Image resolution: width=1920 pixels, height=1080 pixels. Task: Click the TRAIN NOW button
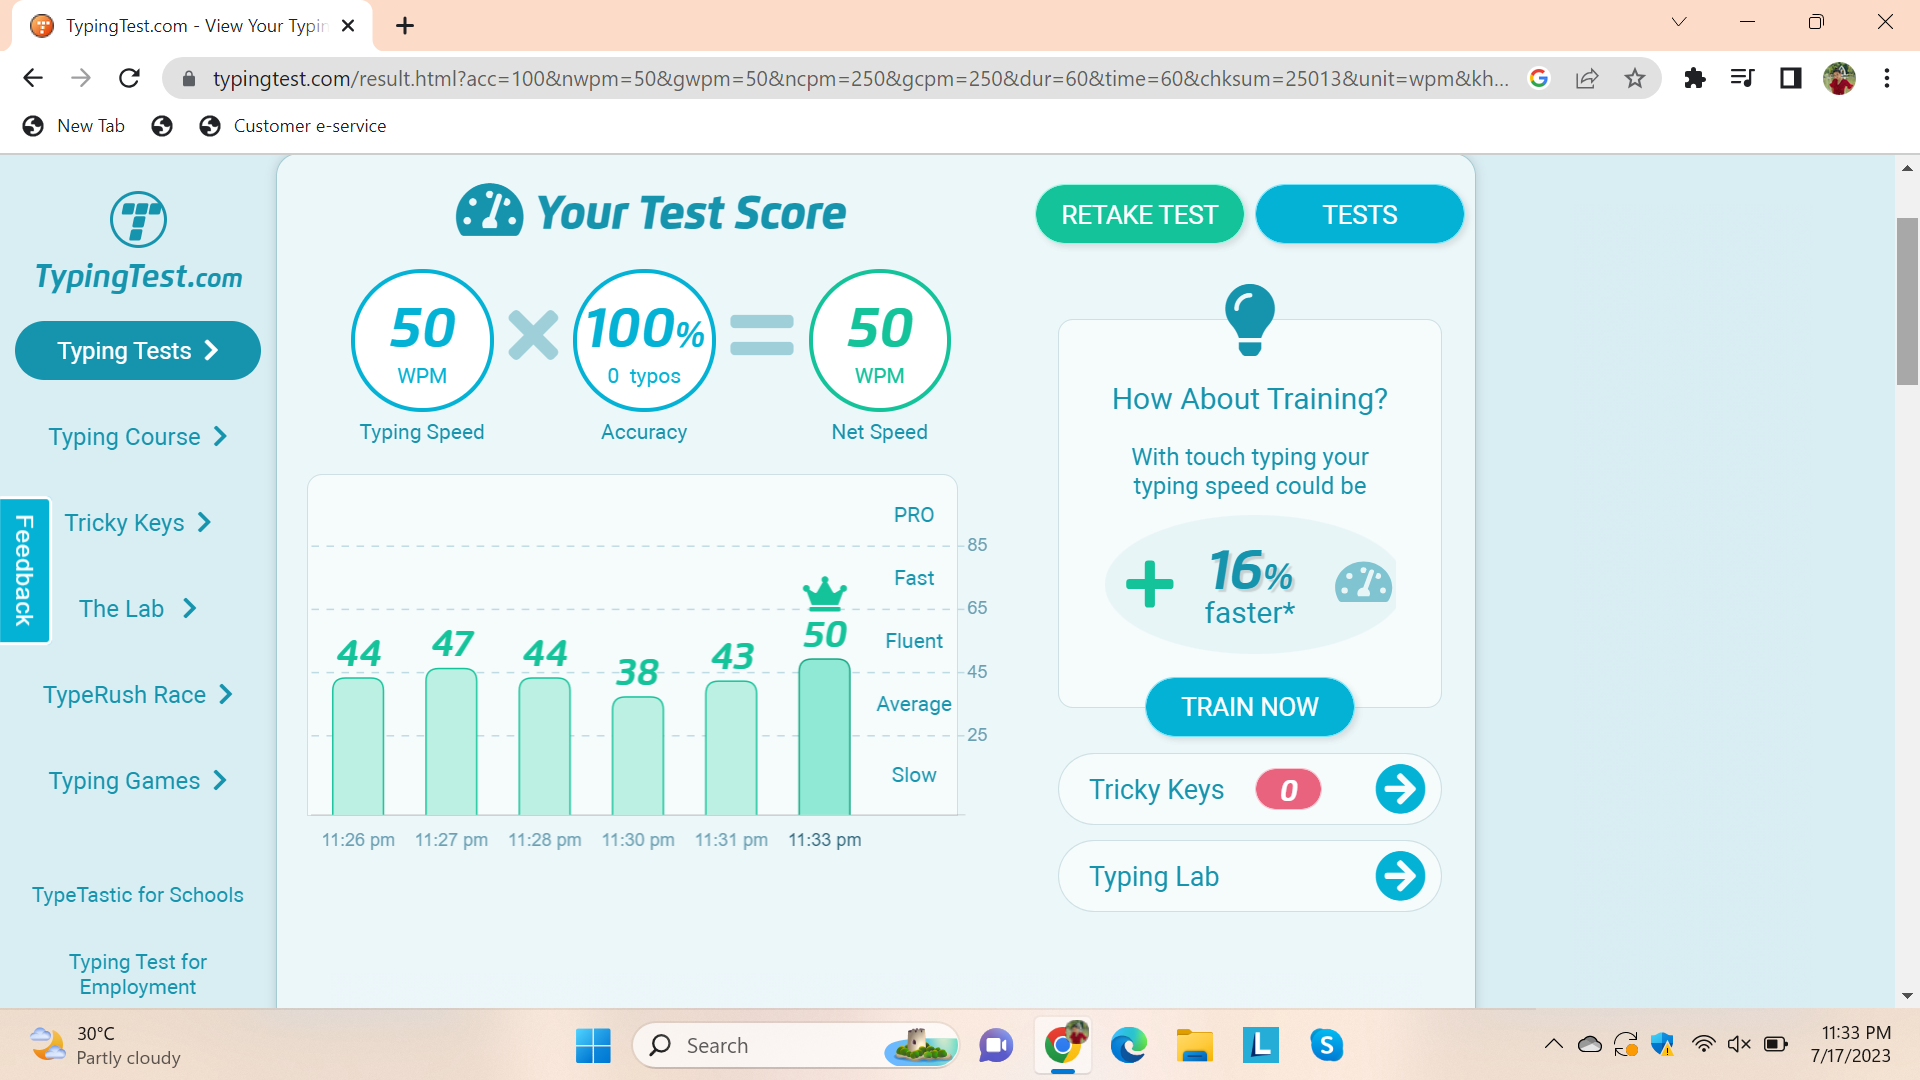[1249, 707]
